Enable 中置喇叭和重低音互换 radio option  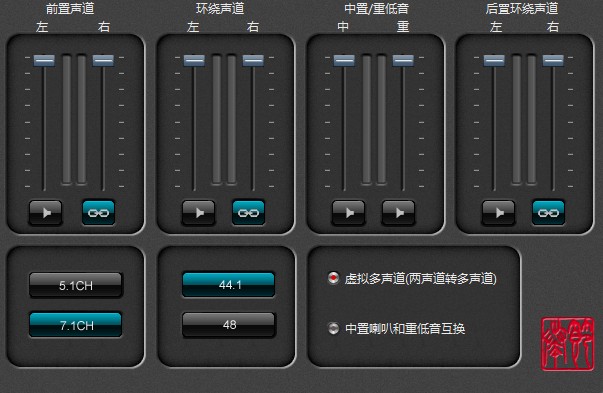pos(333,328)
